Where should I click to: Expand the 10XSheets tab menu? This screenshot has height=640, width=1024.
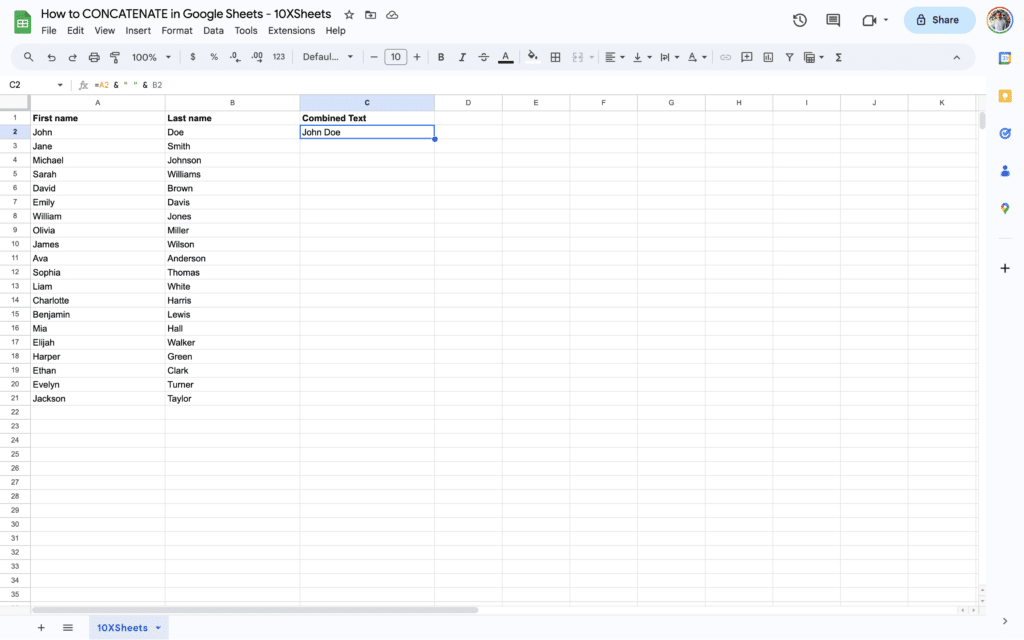156,627
